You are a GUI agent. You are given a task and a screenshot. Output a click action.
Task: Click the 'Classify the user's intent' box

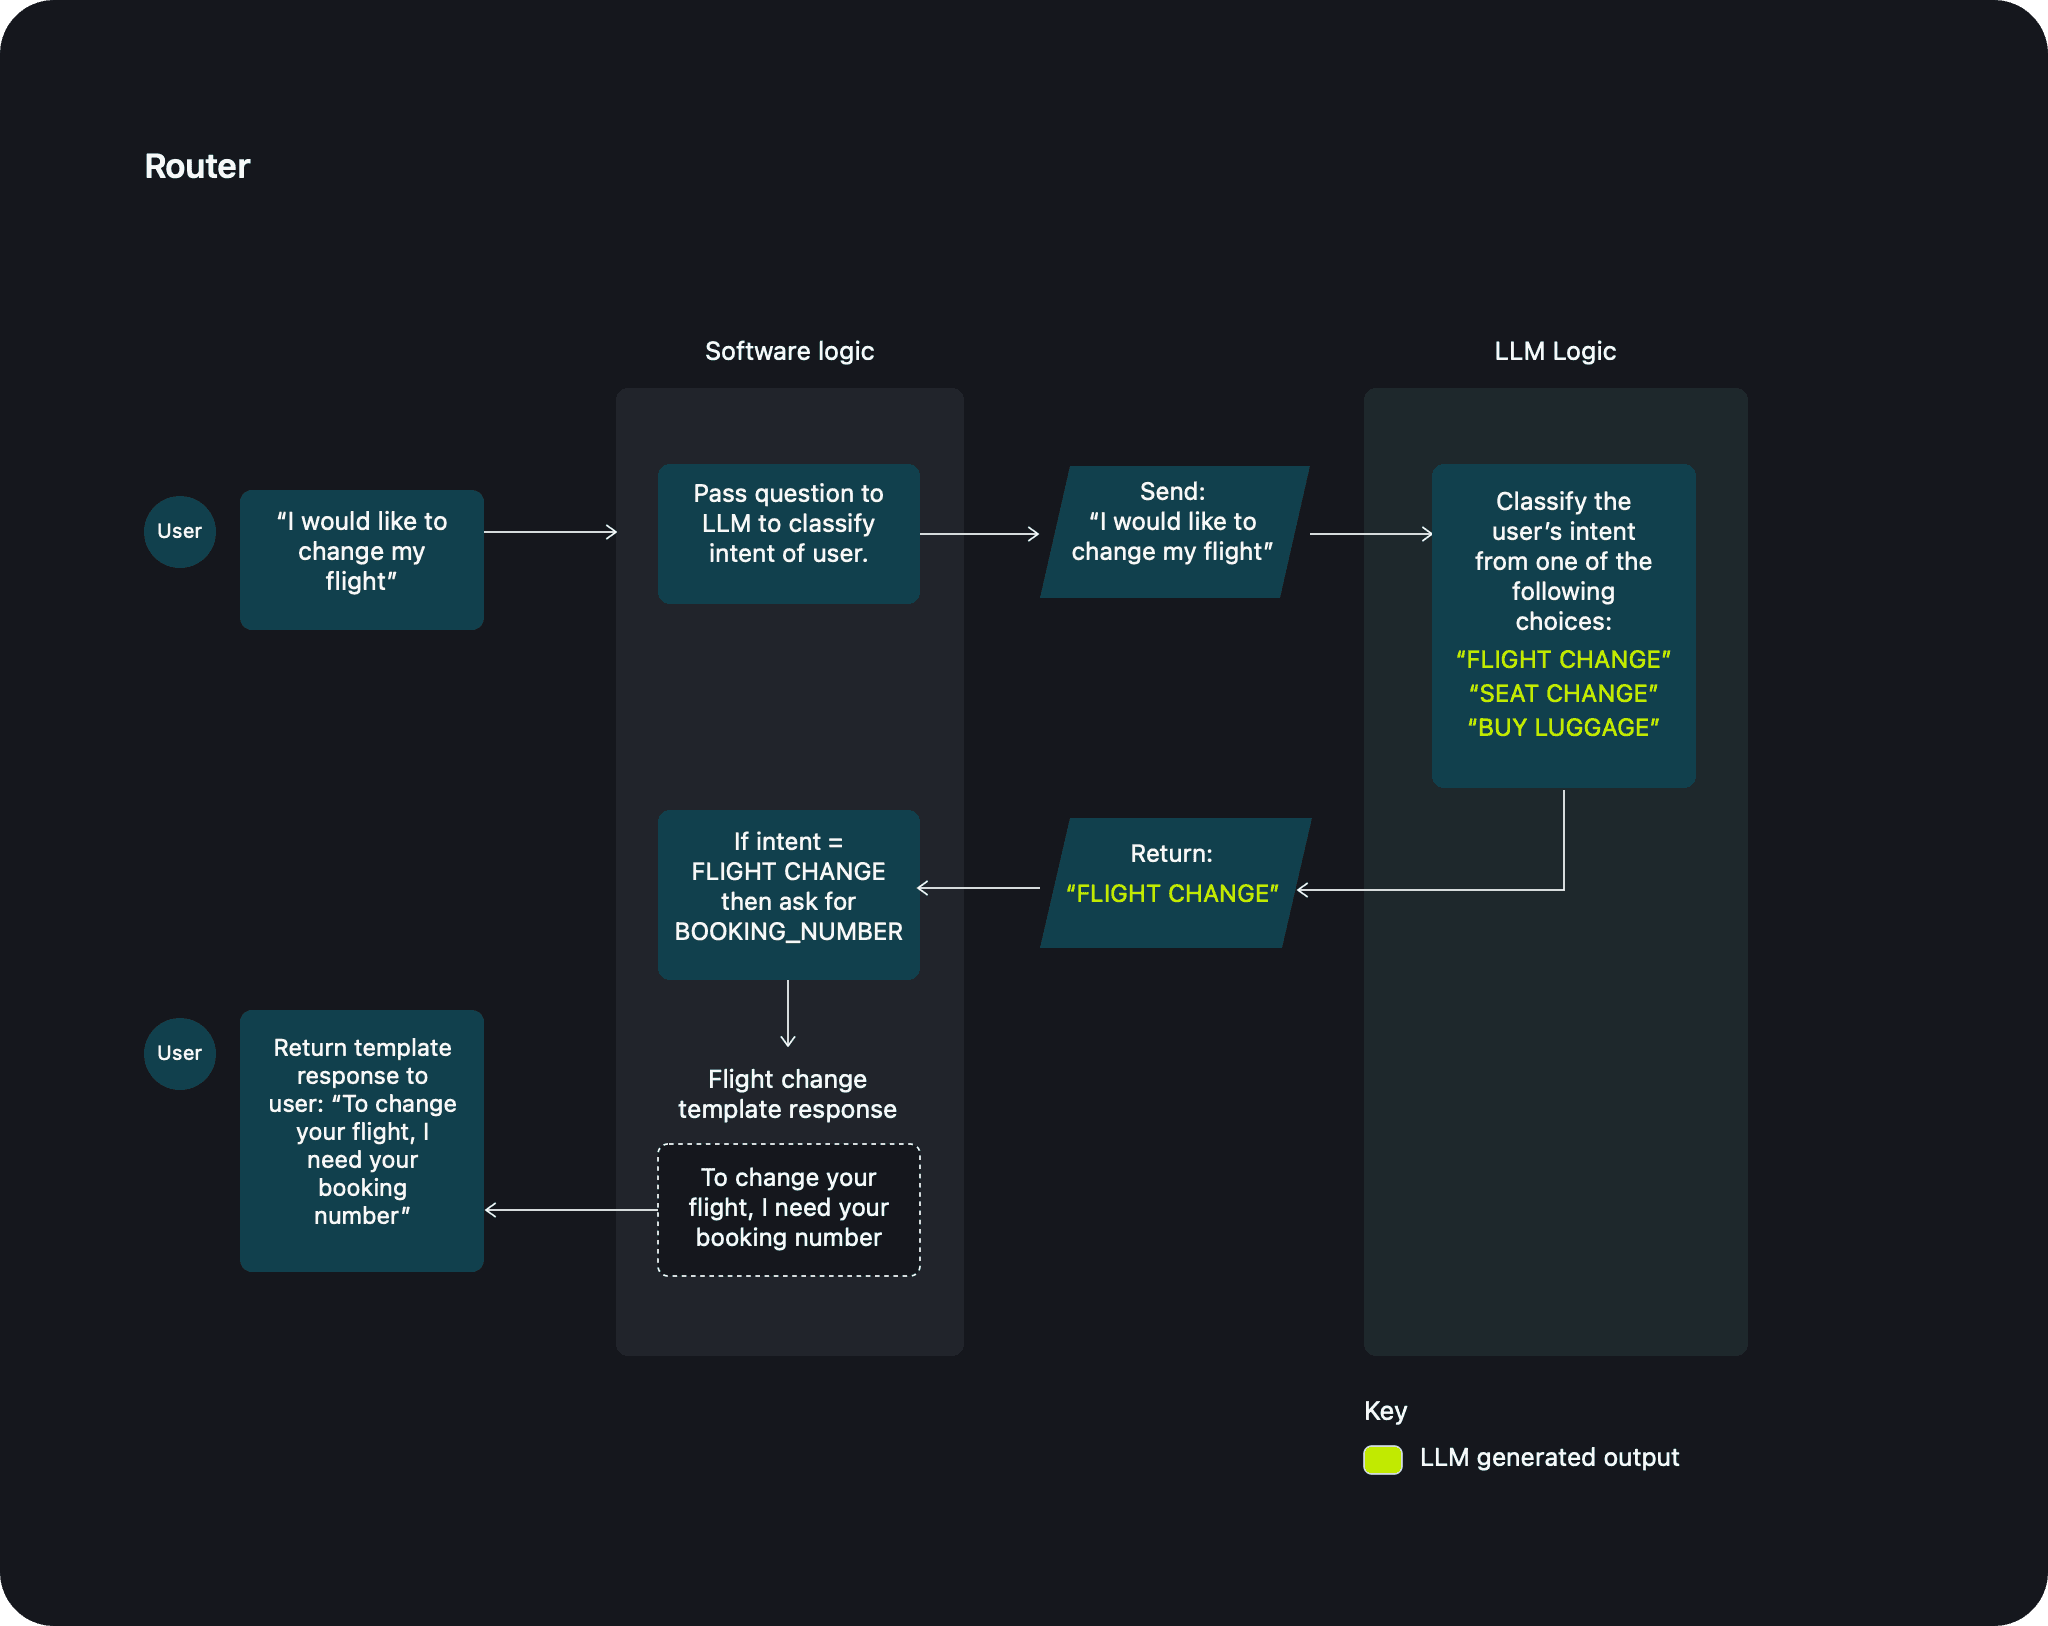click(x=1564, y=625)
